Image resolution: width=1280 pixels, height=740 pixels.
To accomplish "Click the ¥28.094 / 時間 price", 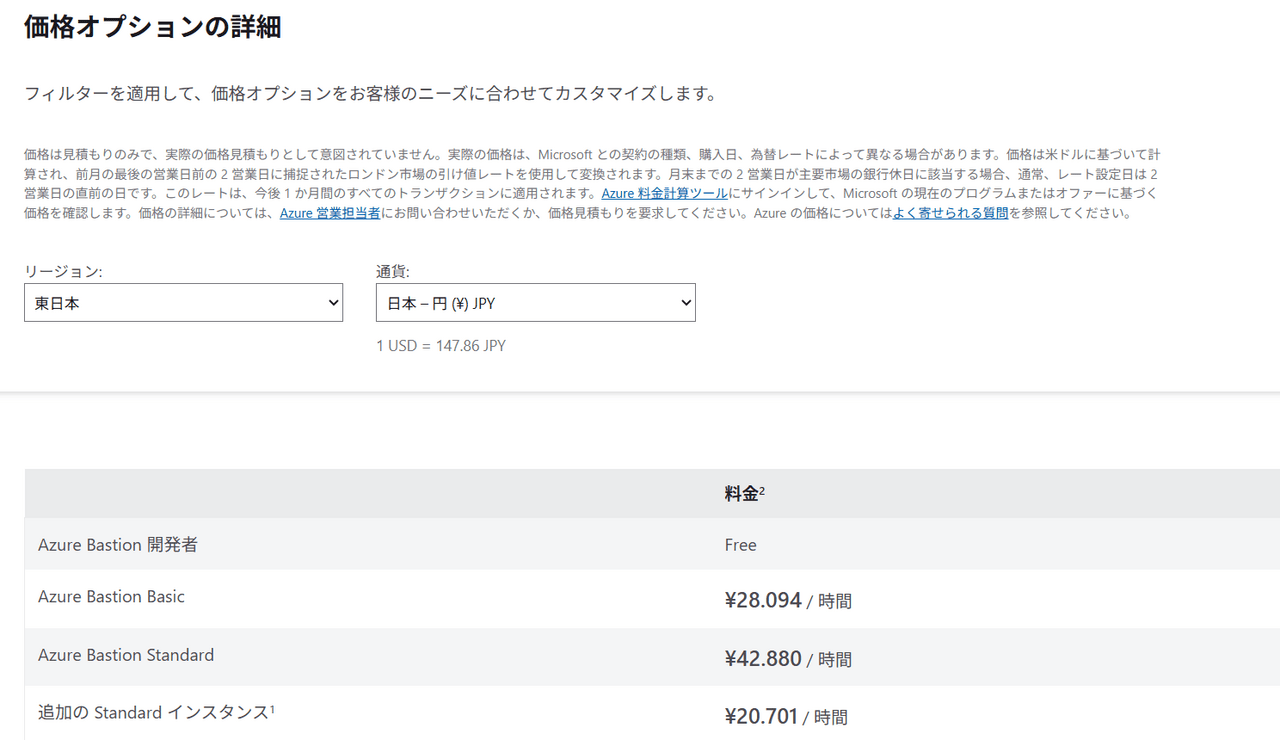I will pos(788,601).
